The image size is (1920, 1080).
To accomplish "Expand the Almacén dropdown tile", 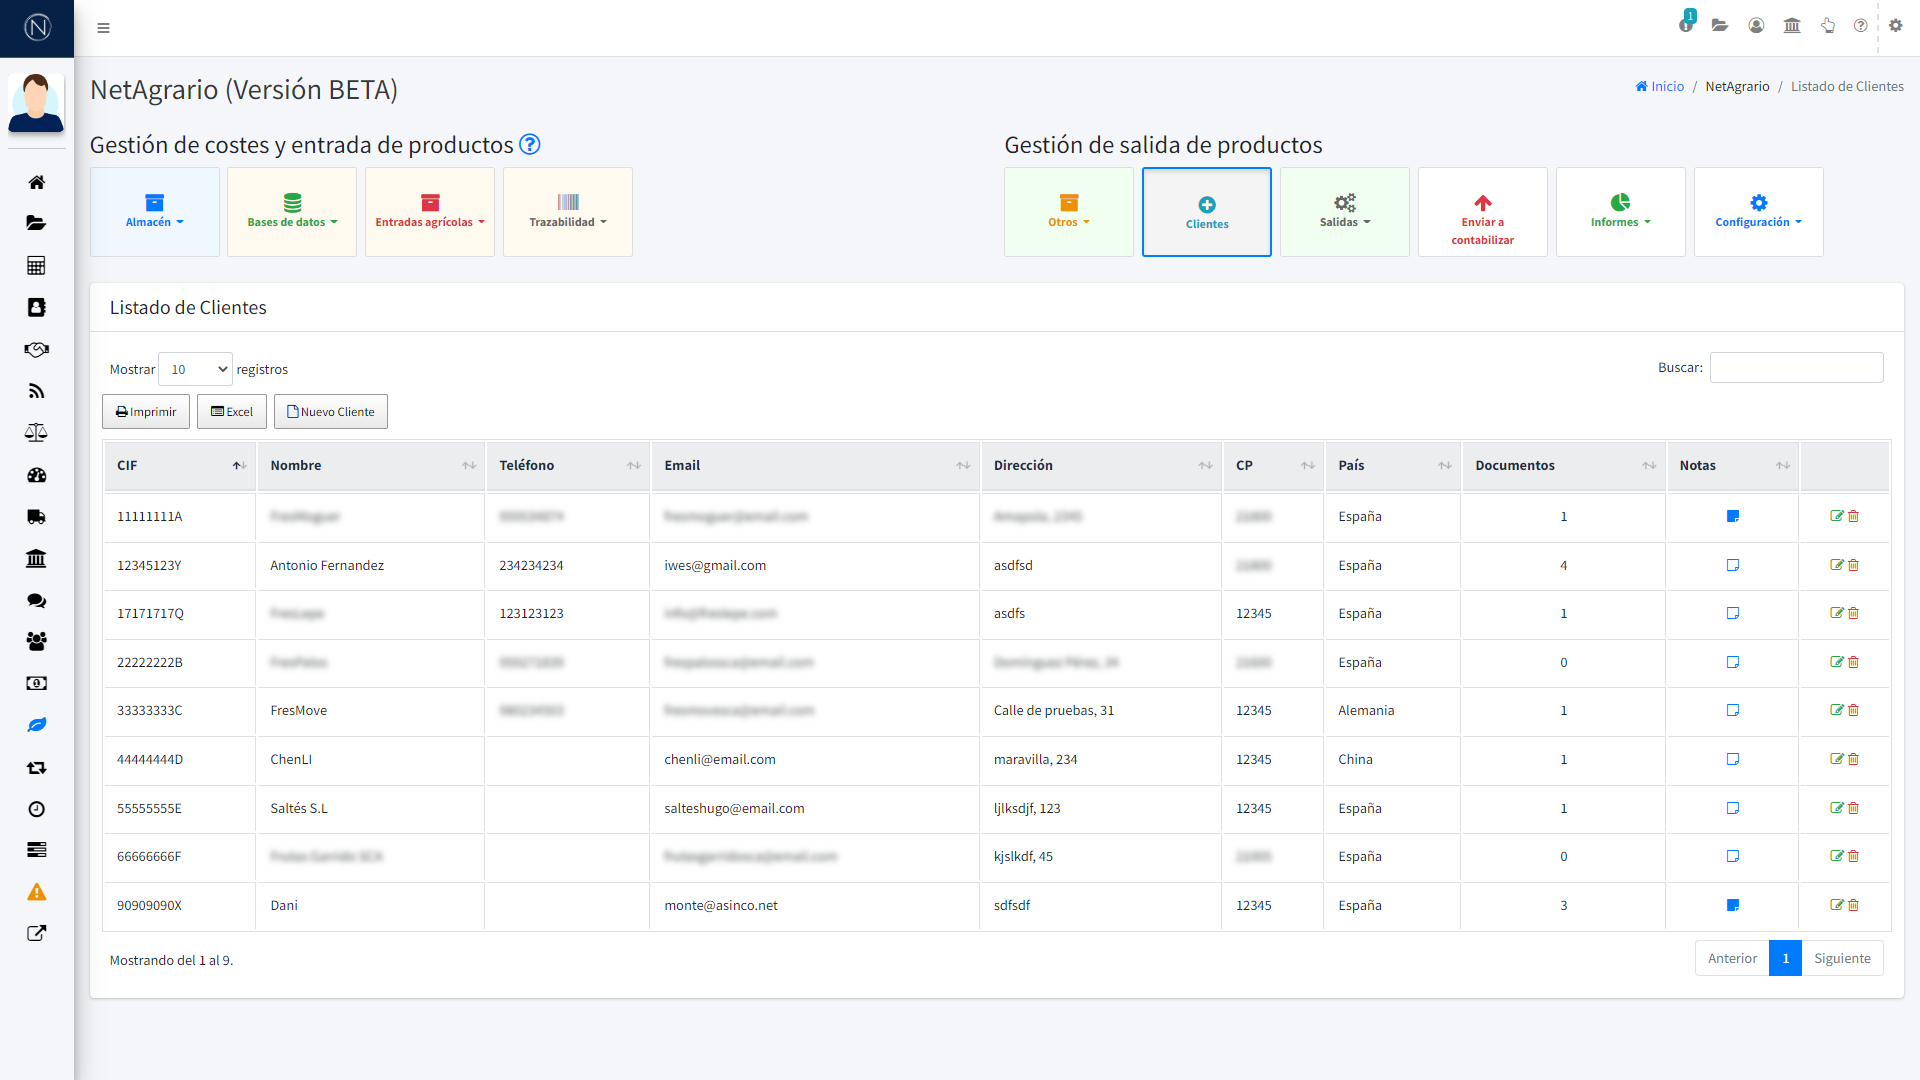I will coord(155,212).
